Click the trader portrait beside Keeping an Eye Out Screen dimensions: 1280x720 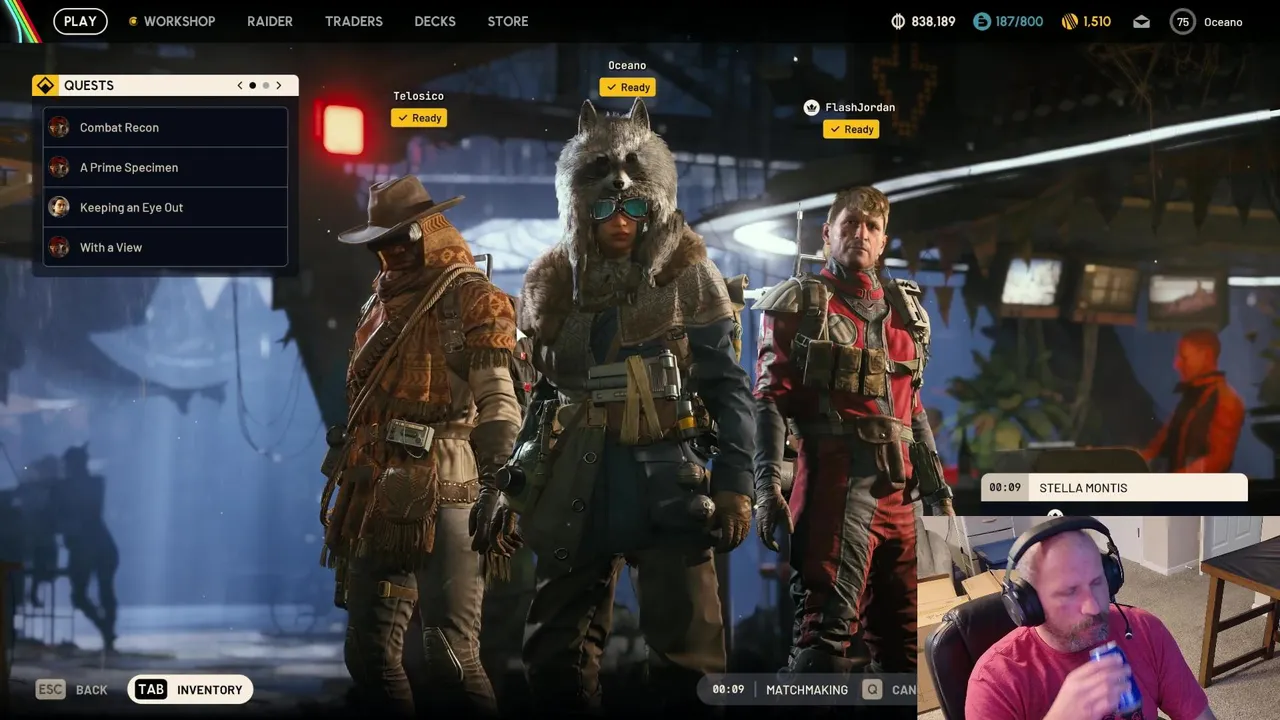[59, 207]
